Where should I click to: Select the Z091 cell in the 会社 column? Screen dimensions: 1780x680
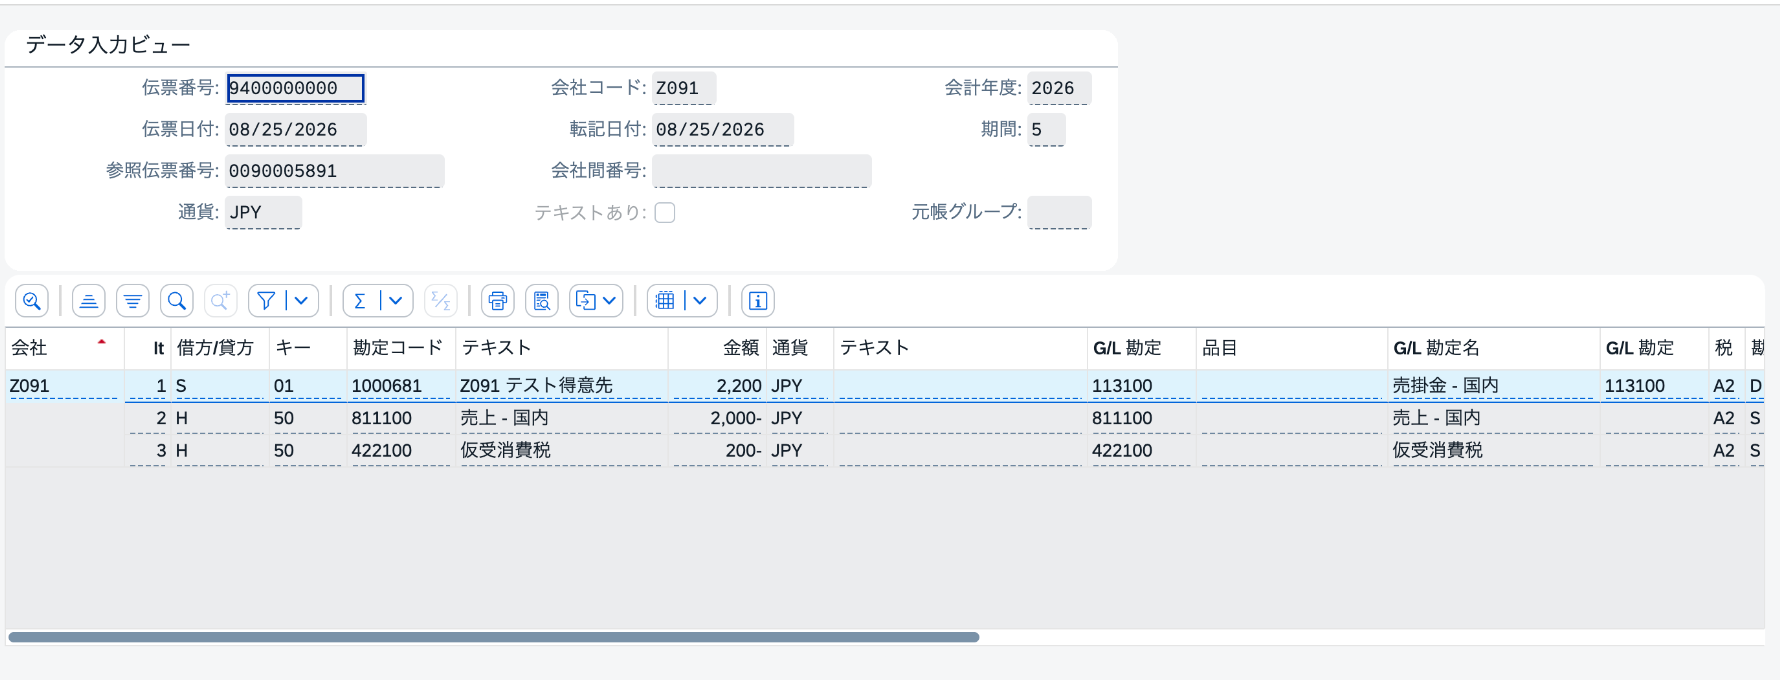coord(64,386)
